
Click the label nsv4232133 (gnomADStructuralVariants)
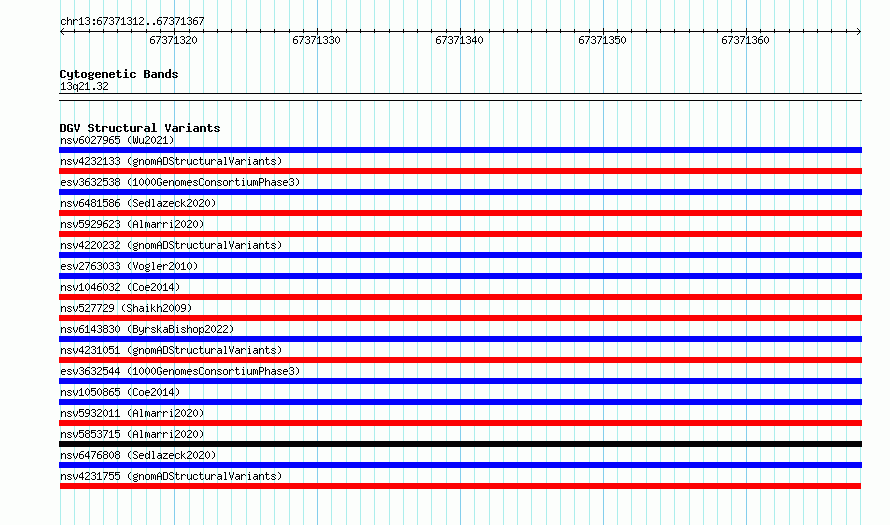tap(171, 161)
